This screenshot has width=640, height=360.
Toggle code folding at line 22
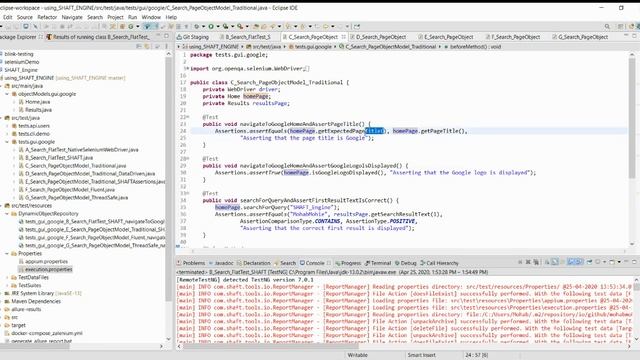tap(188, 117)
